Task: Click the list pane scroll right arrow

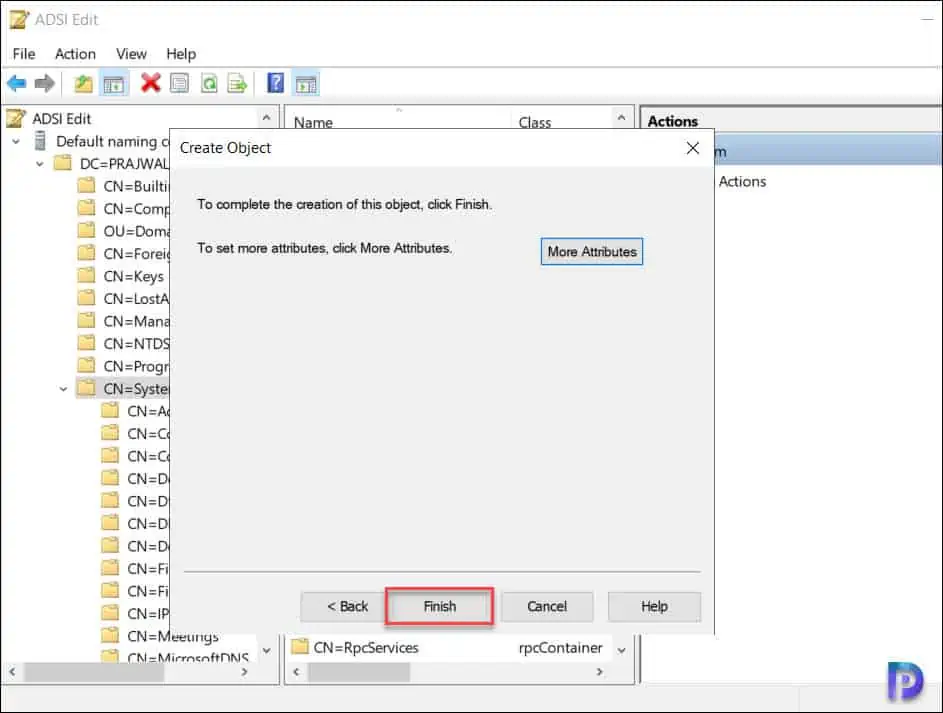Action: coord(599,672)
